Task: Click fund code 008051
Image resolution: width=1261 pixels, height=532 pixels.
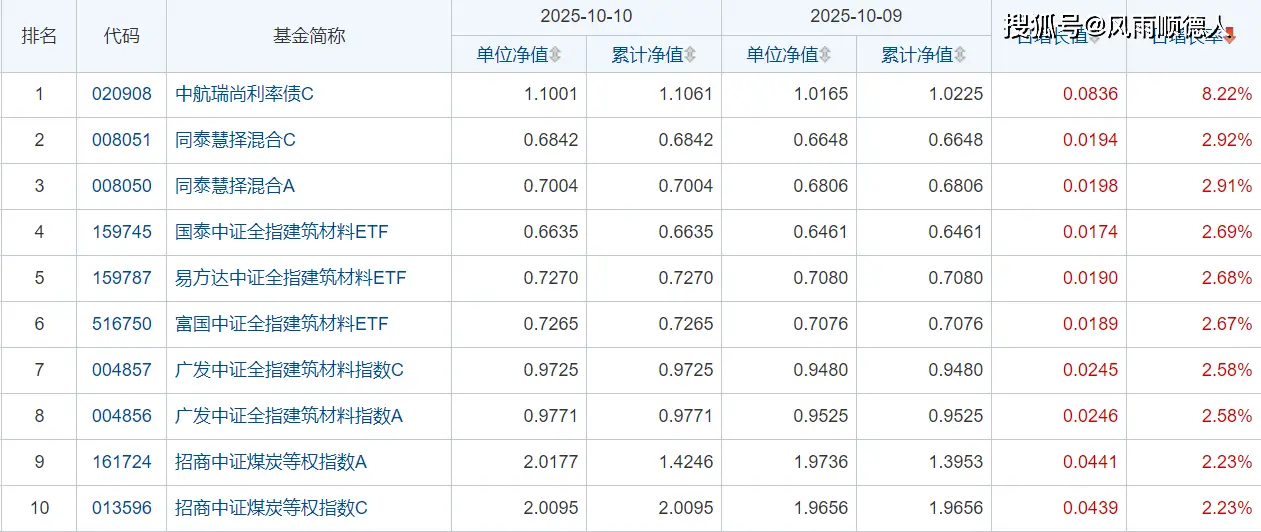Action: point(122,141)
